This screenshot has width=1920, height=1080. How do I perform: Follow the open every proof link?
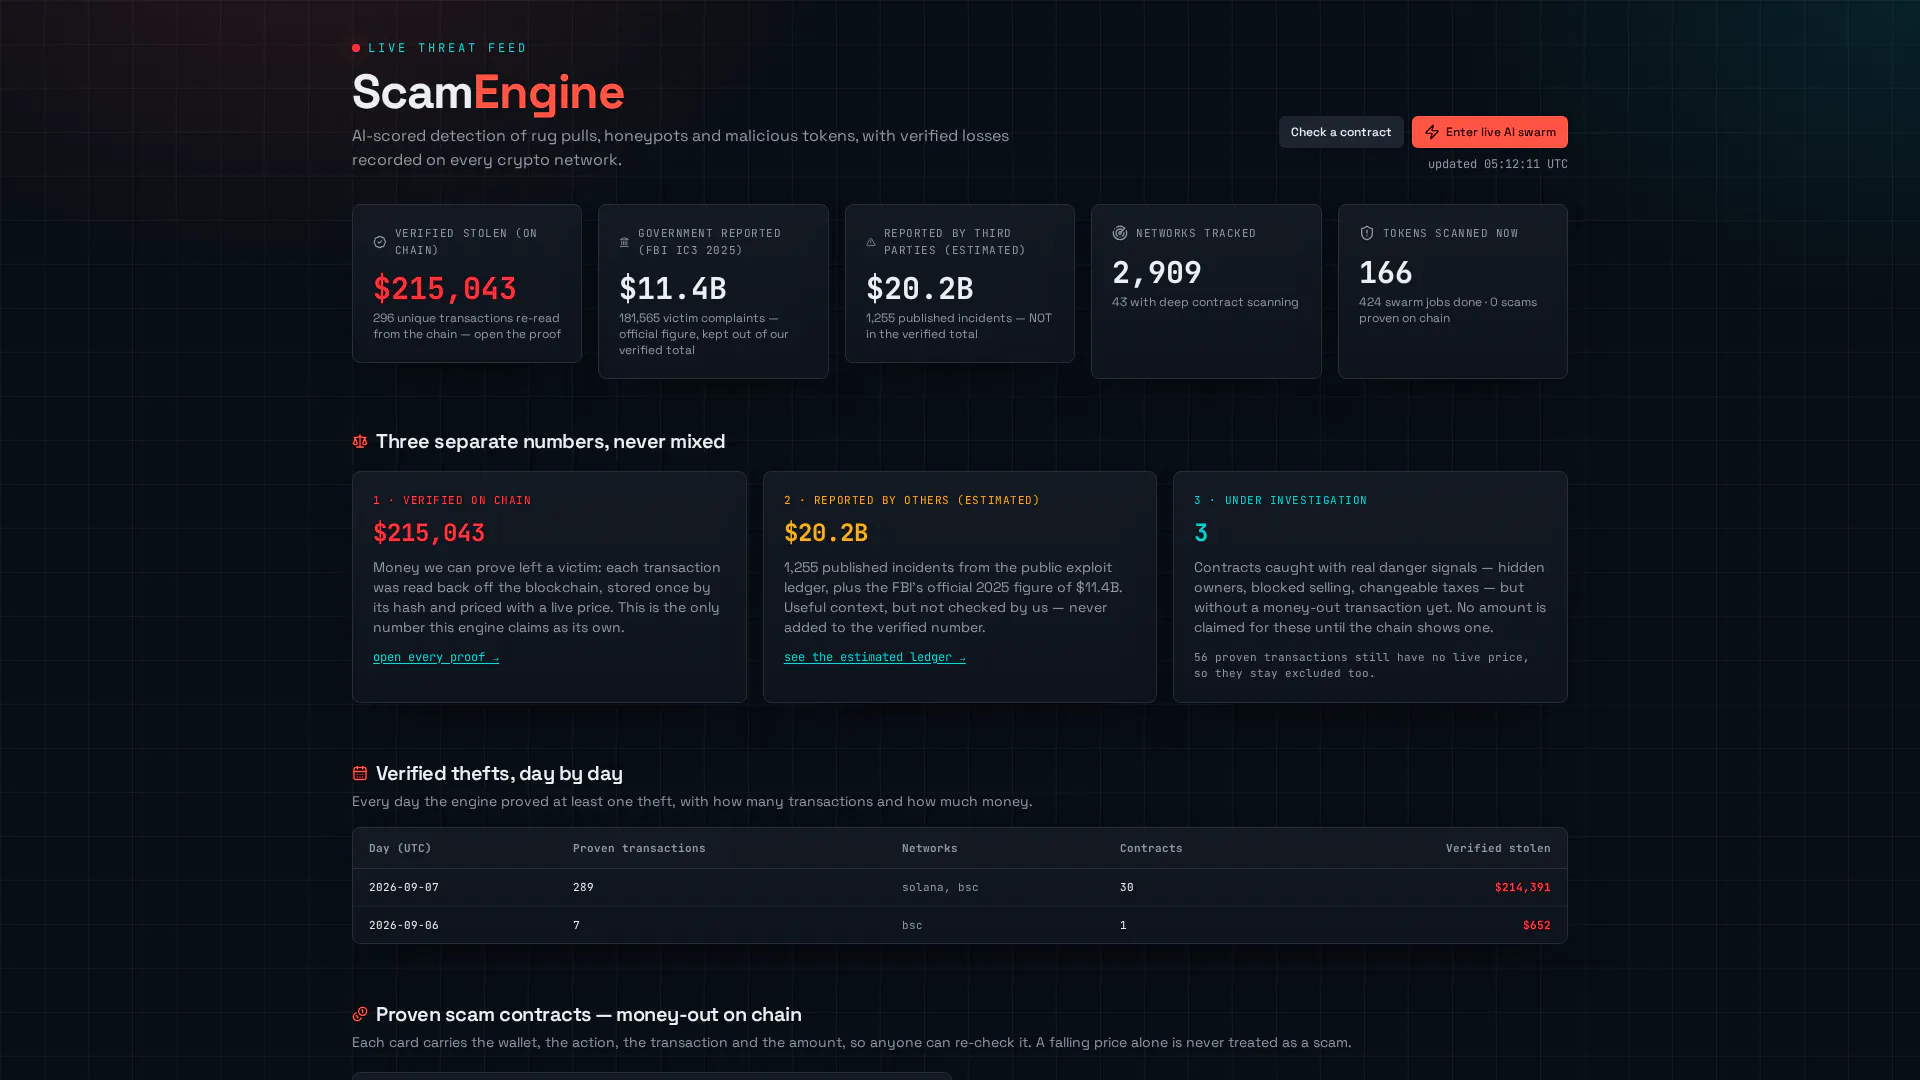(436, 657)
